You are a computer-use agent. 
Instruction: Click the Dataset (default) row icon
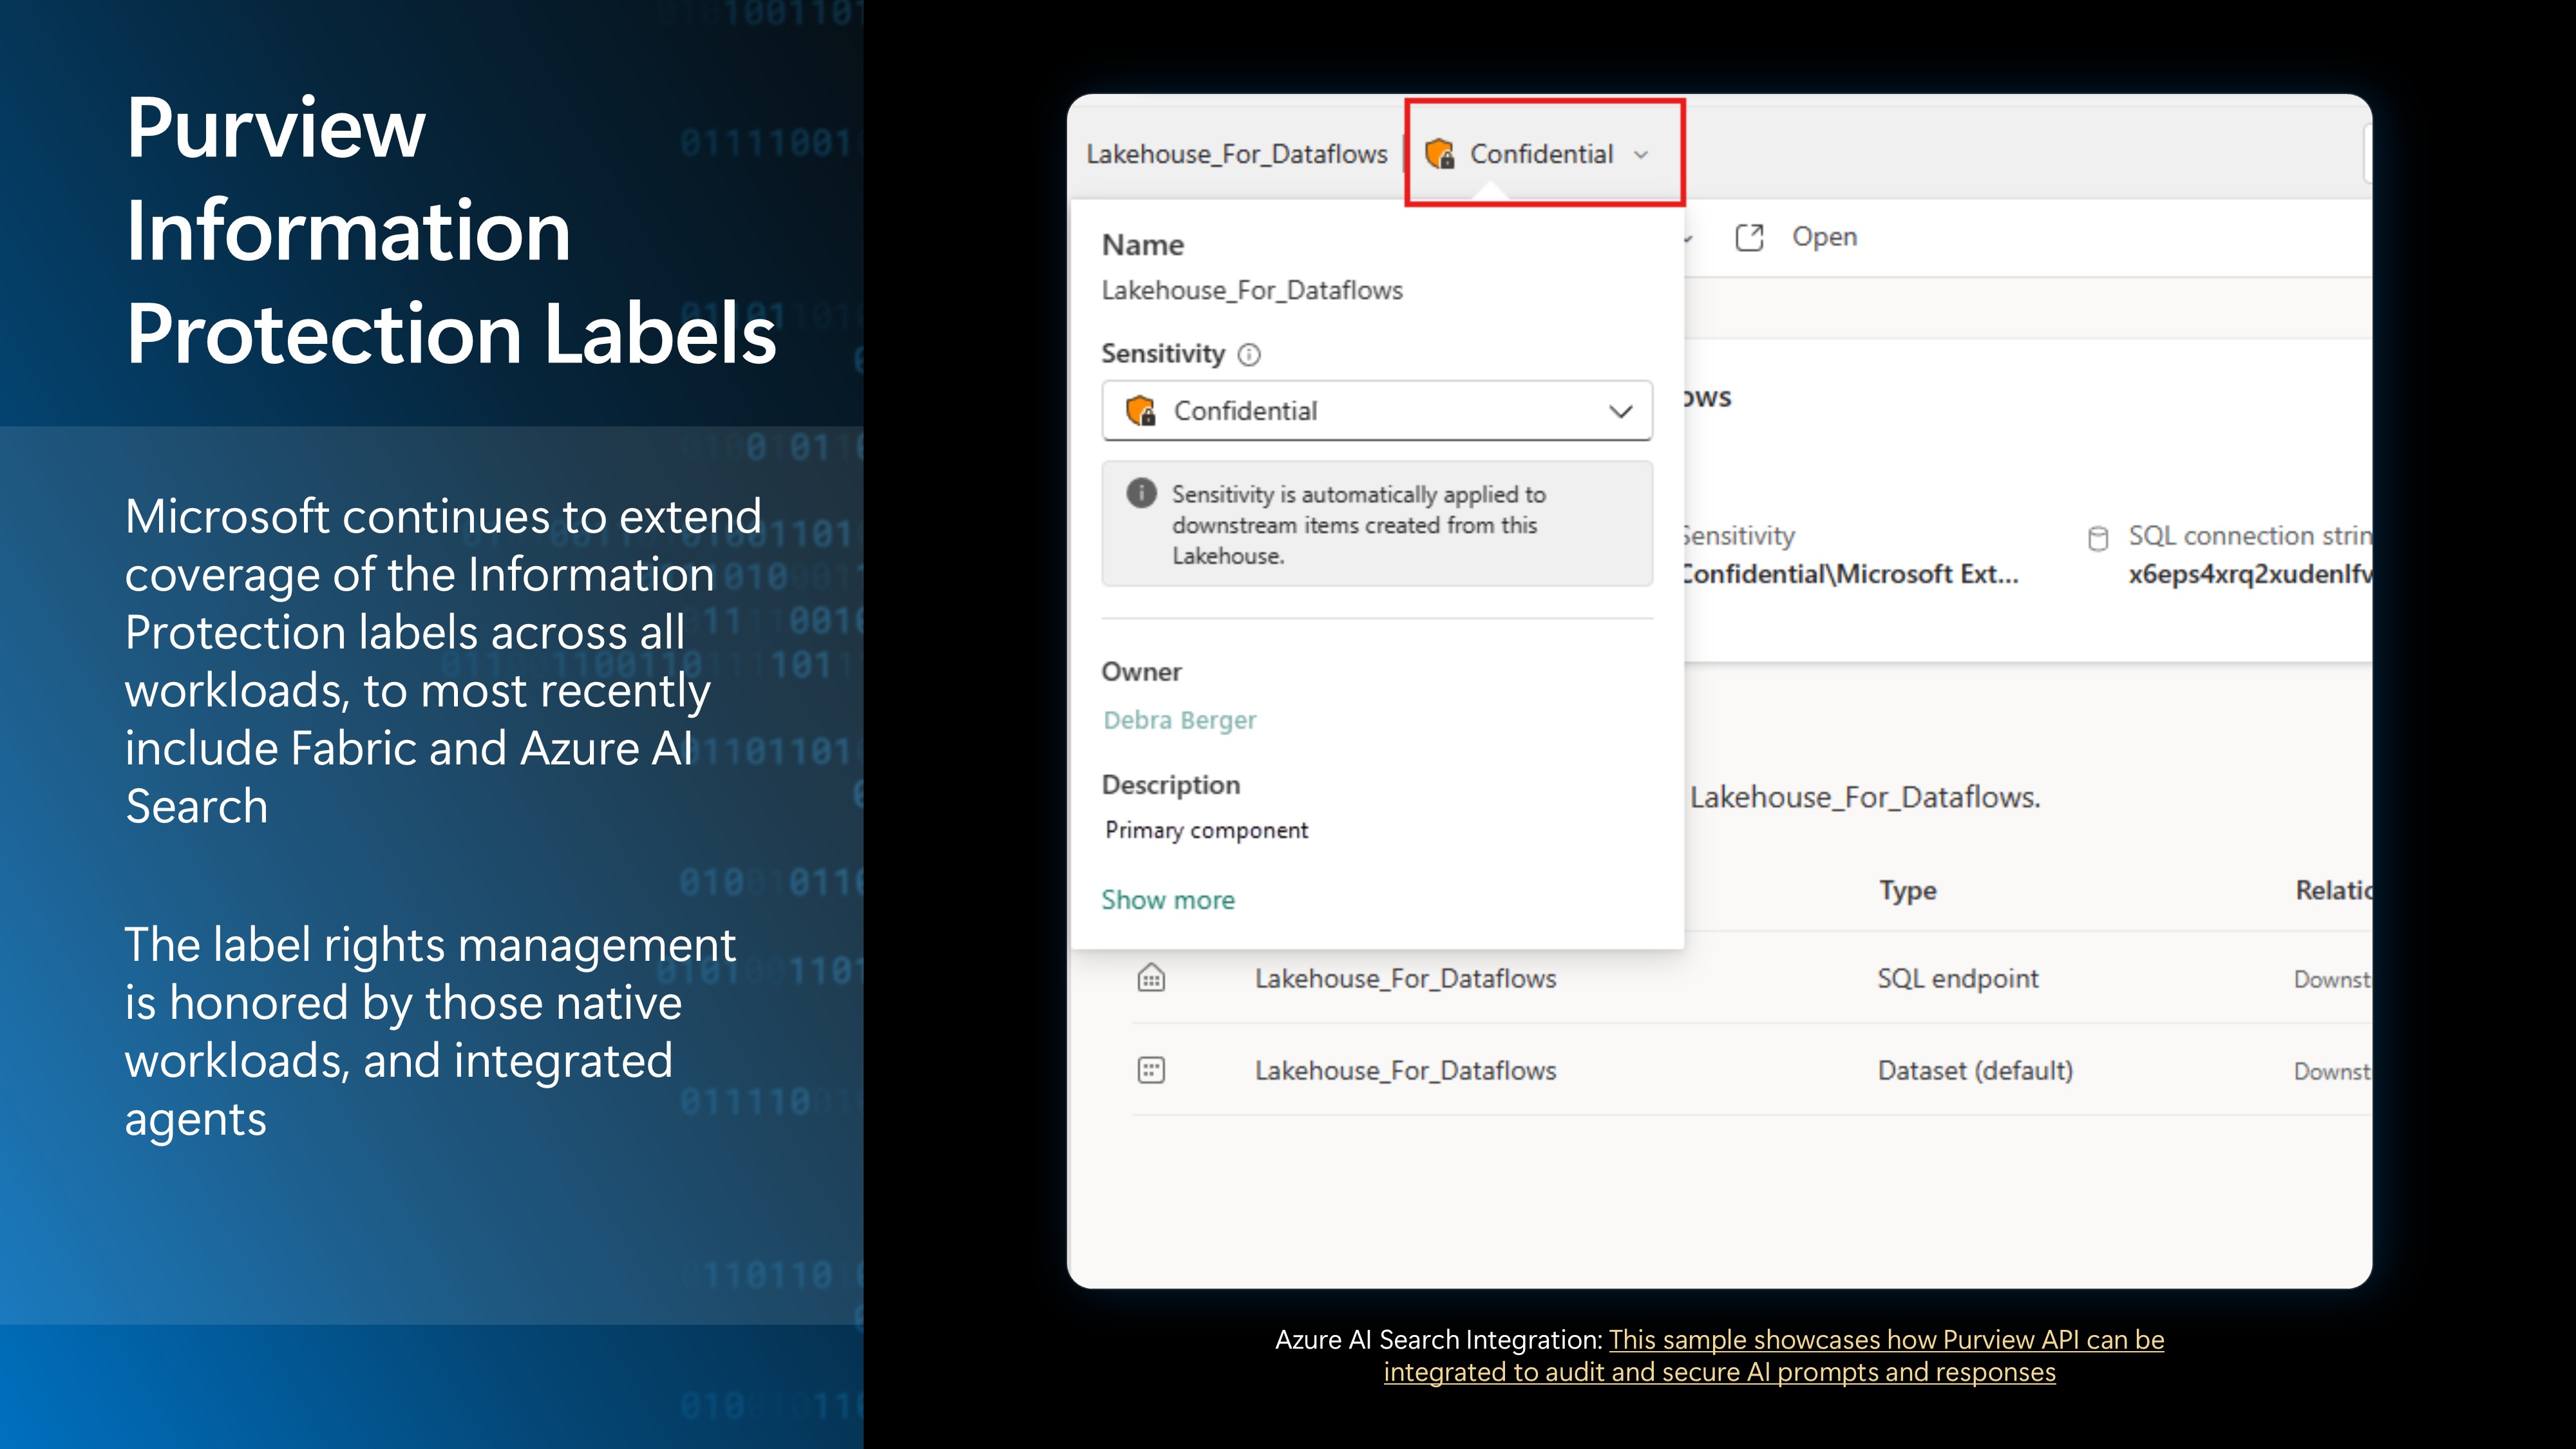click(x=1151, y=1070)
